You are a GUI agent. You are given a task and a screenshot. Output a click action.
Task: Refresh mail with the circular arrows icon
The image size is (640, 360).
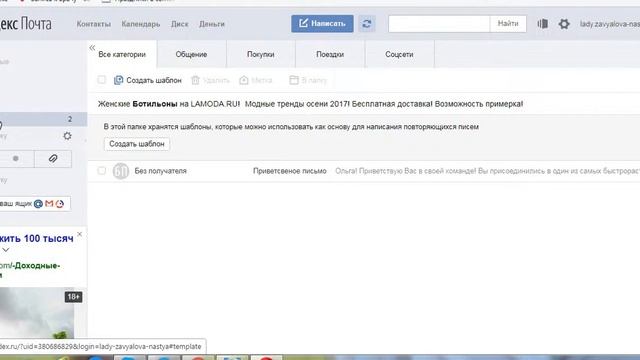[367, 24]
